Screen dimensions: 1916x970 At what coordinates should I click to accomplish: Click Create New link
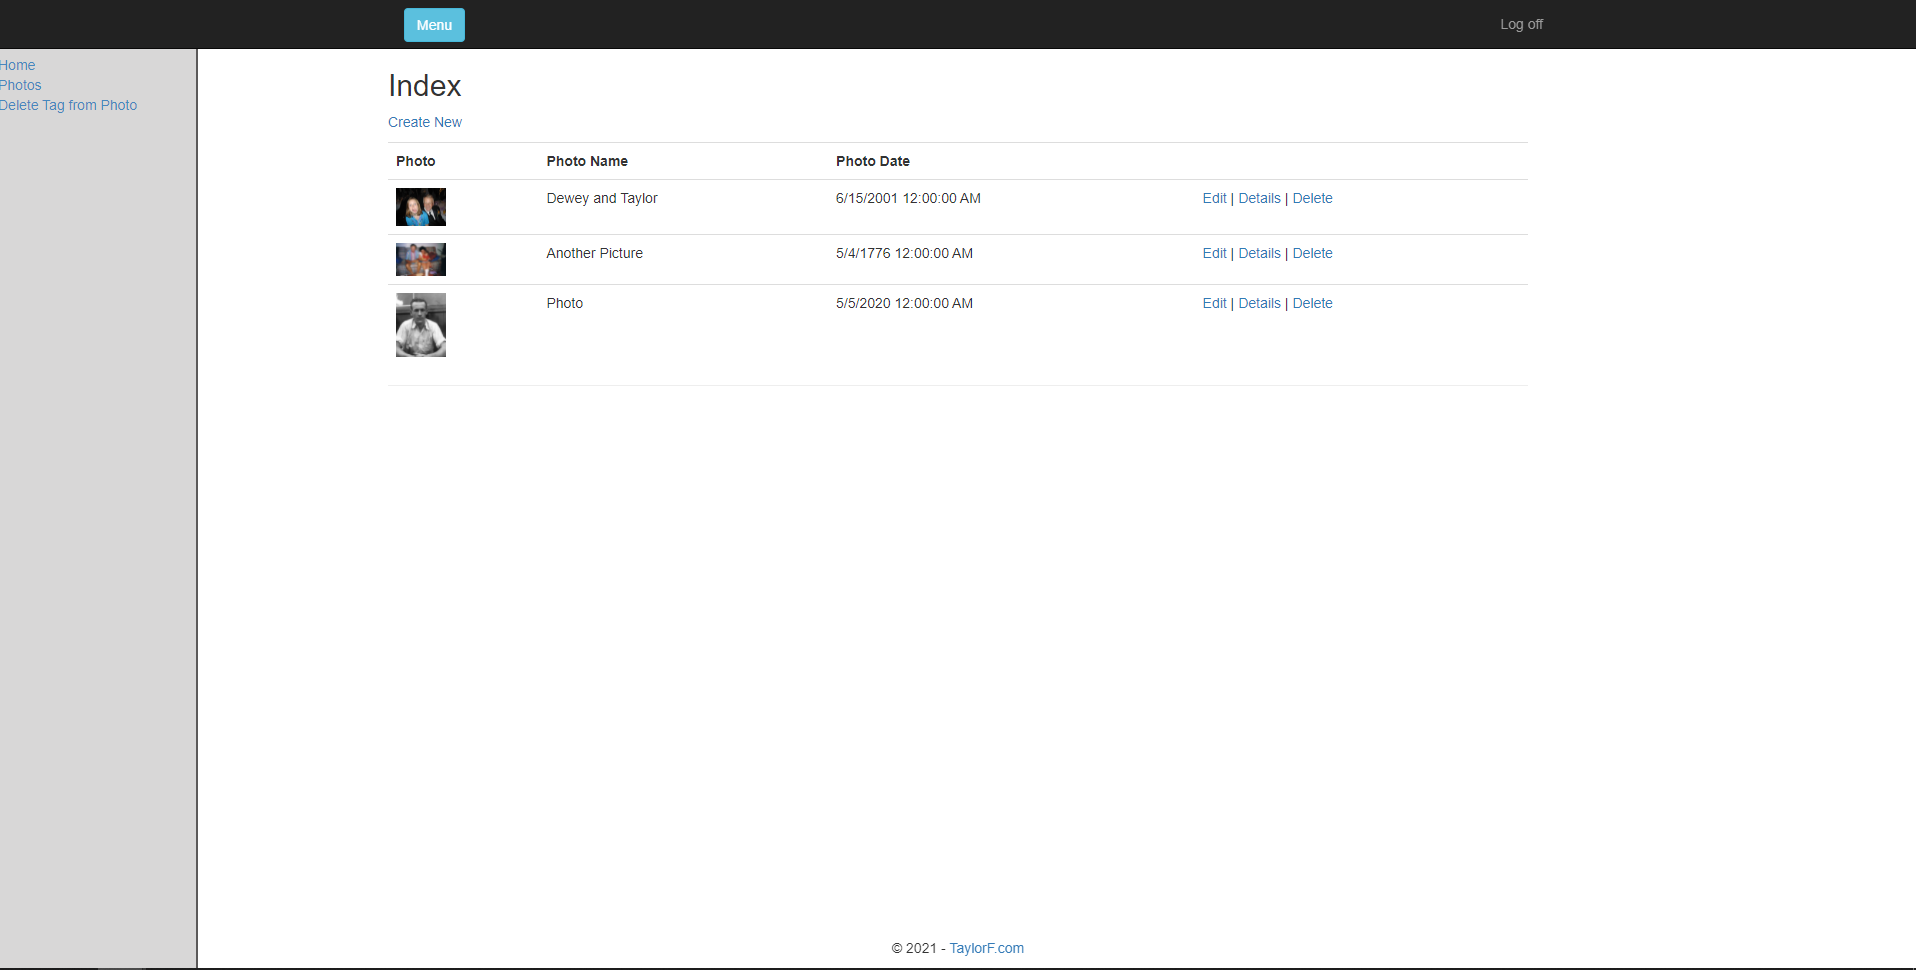click(425, 122)
